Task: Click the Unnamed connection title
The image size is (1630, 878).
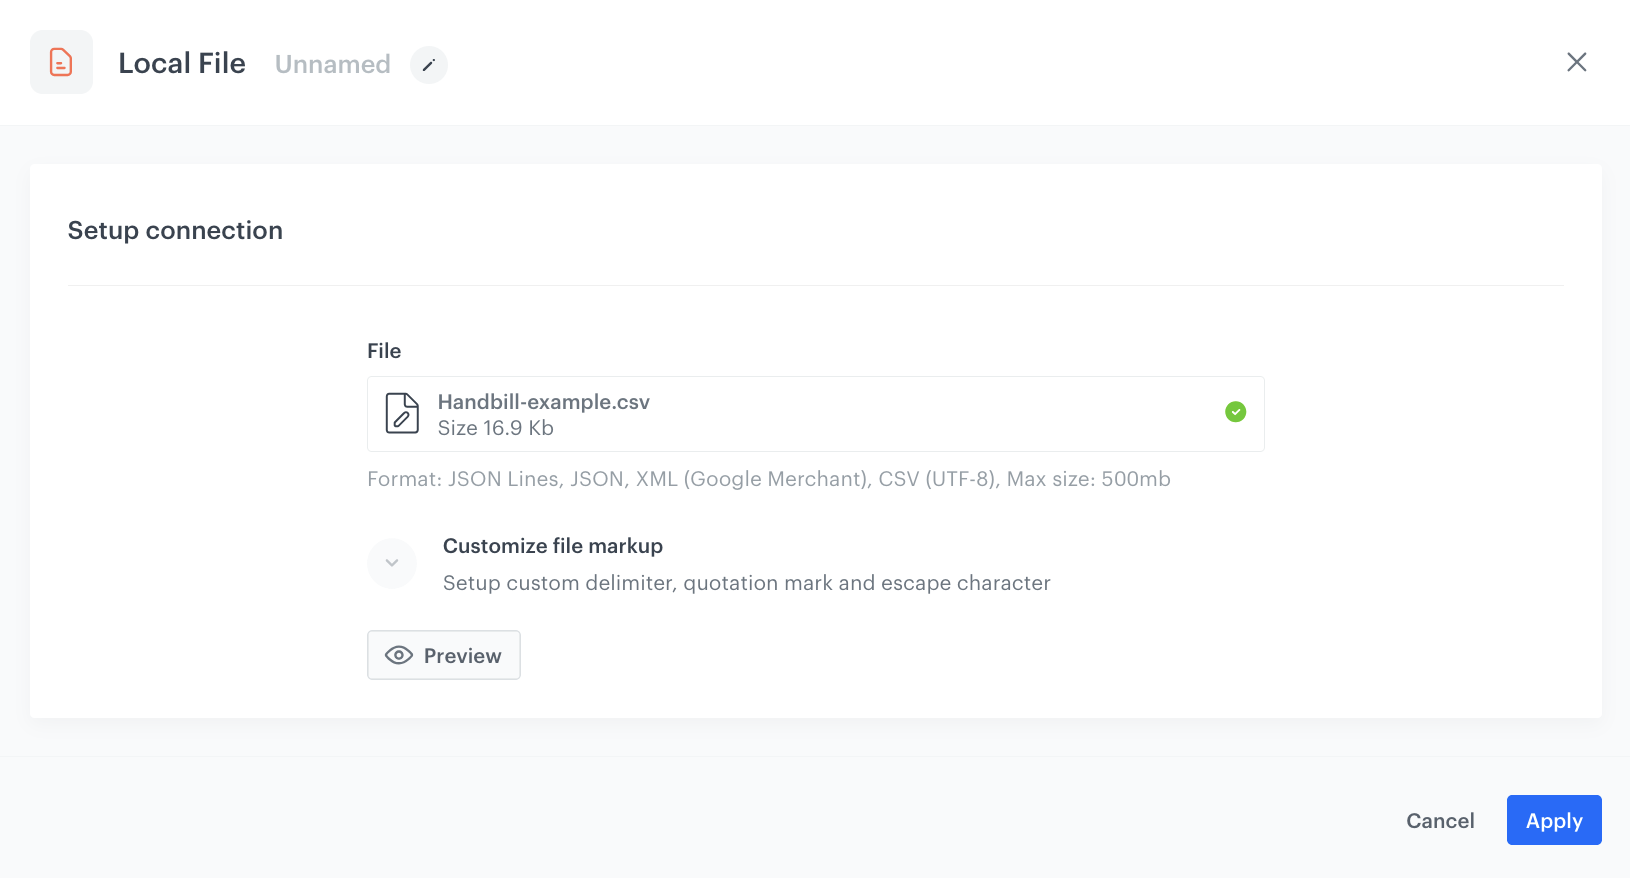Action: tap(332, 64)
